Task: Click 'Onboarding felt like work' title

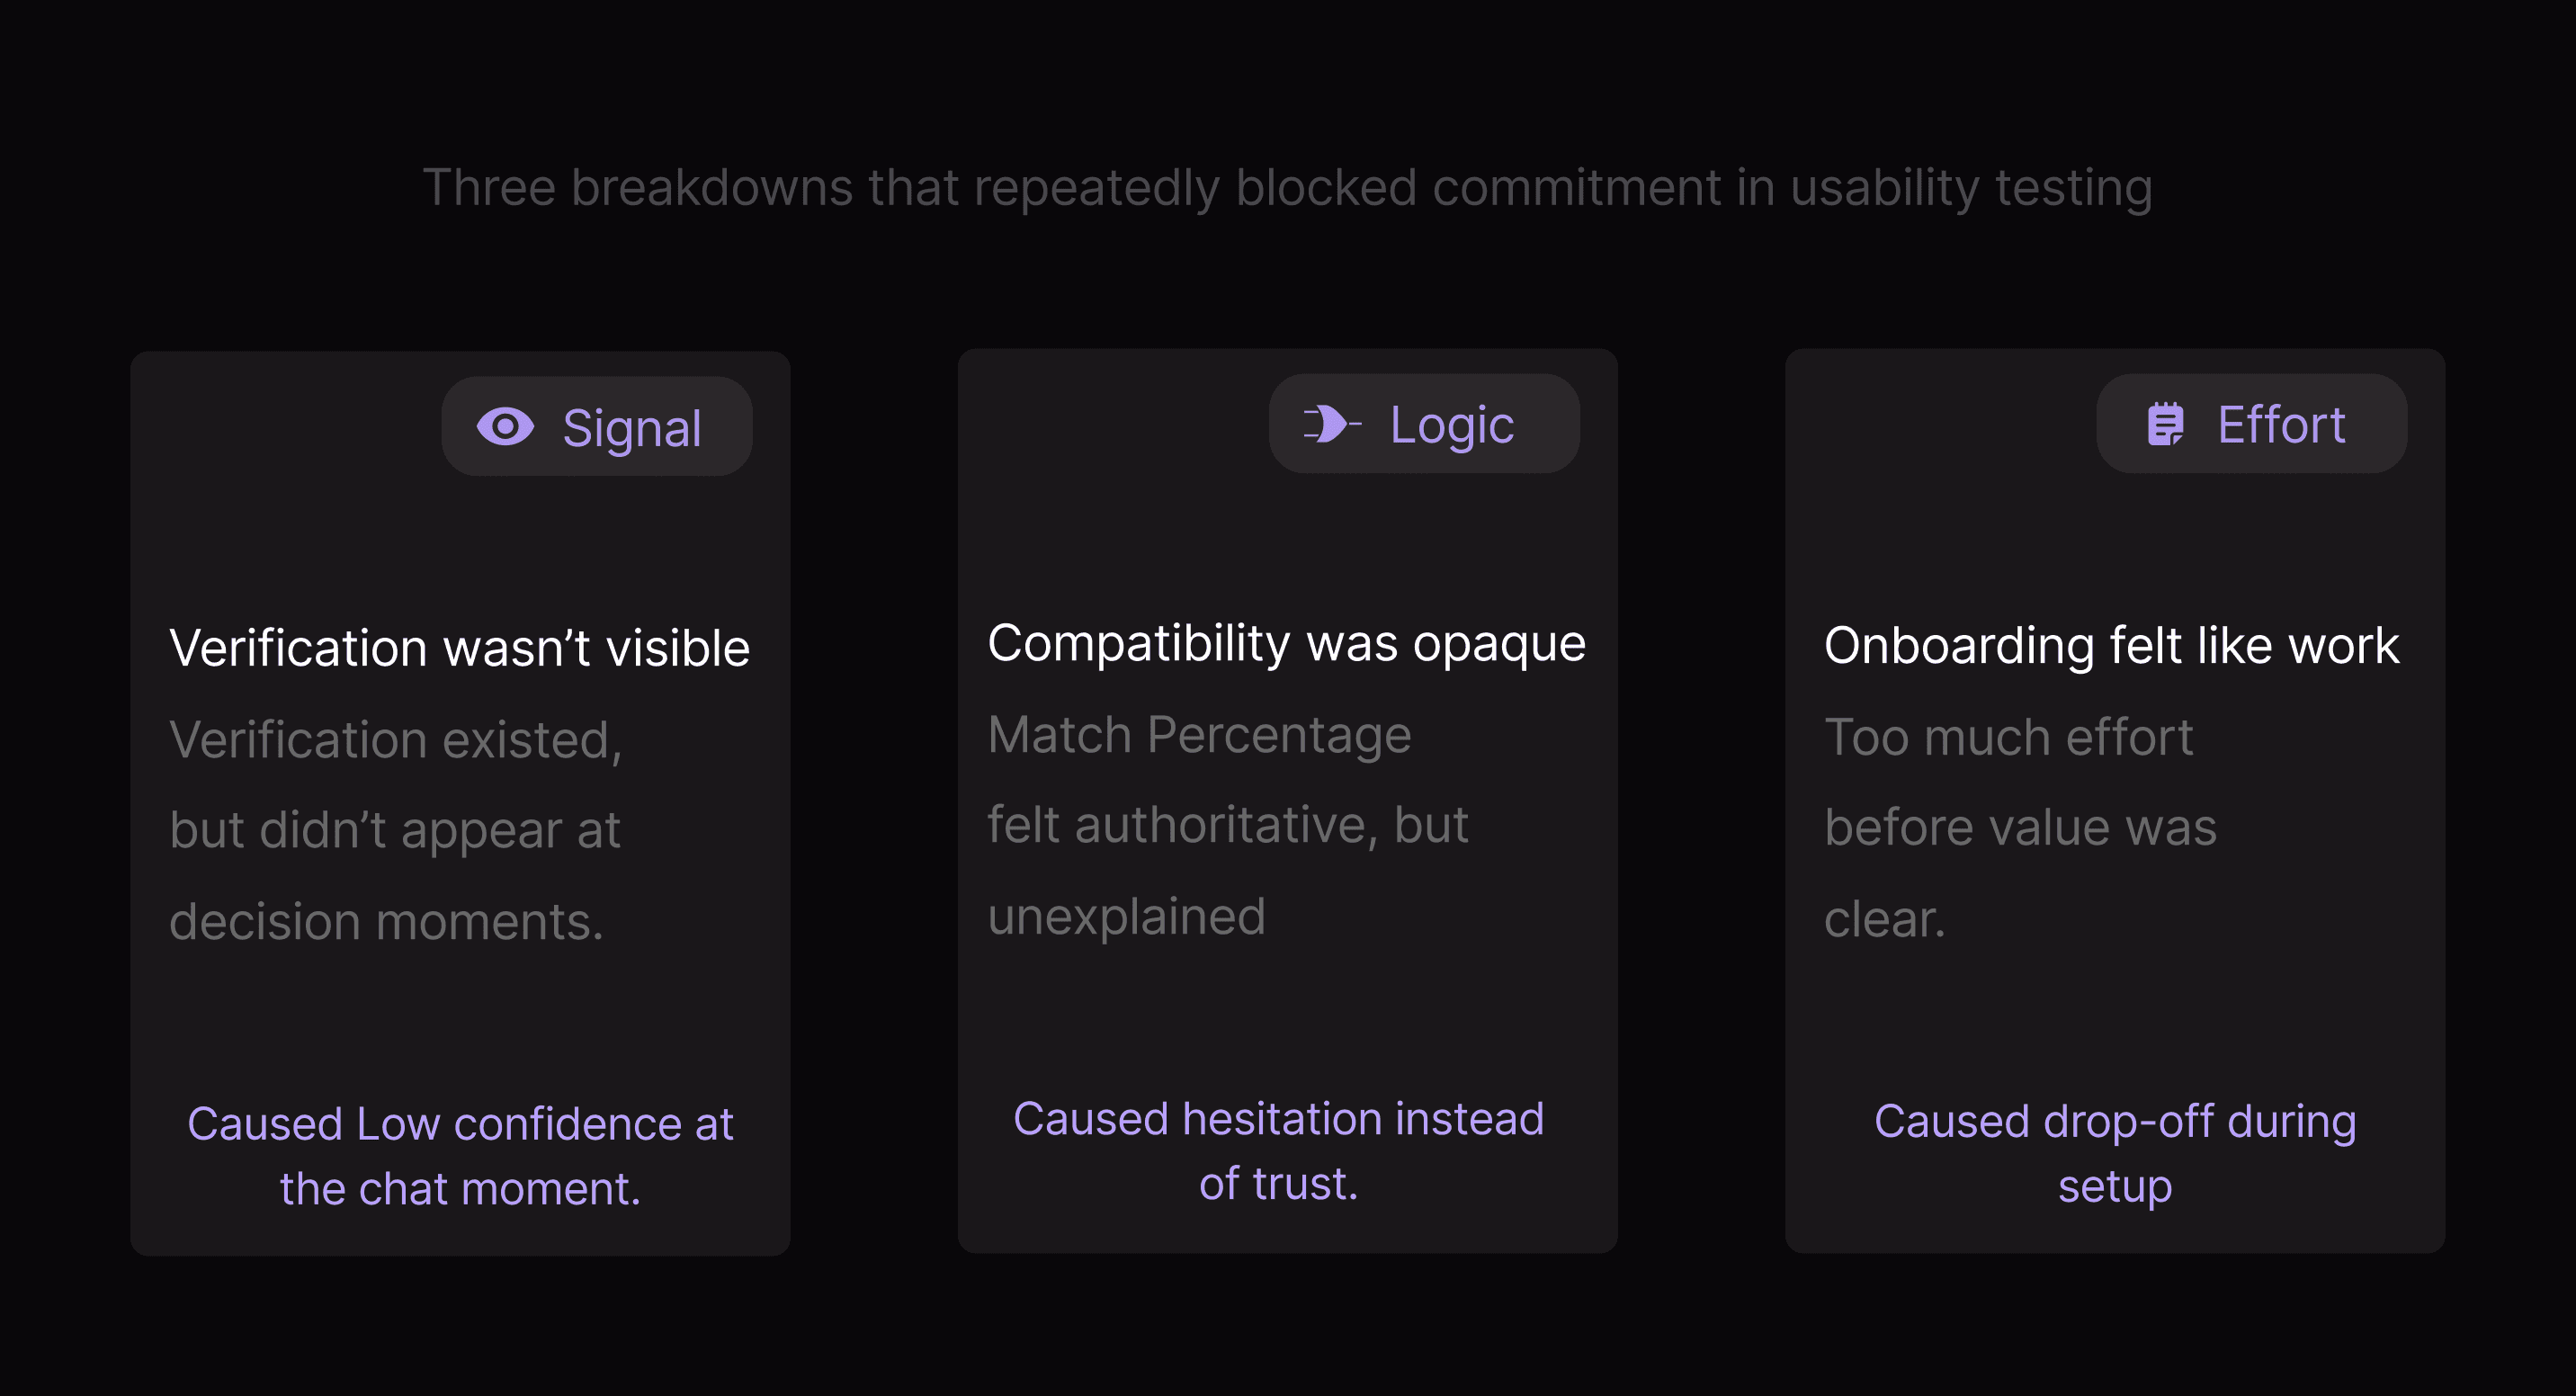Action: click(x=2112, y=645)
